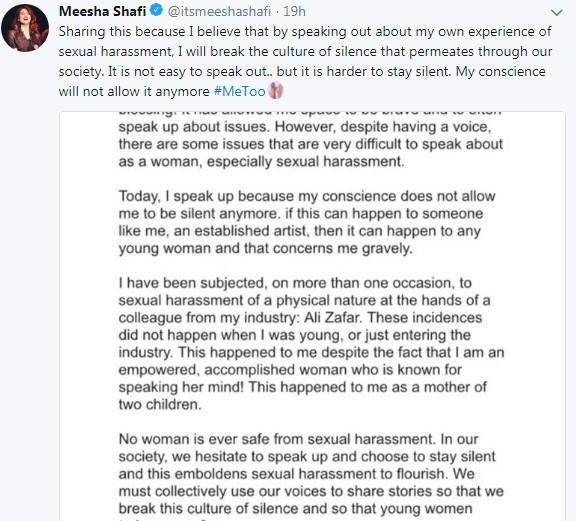
Task: Open Meesha Shafi's profile avatar
Action: 25,28
